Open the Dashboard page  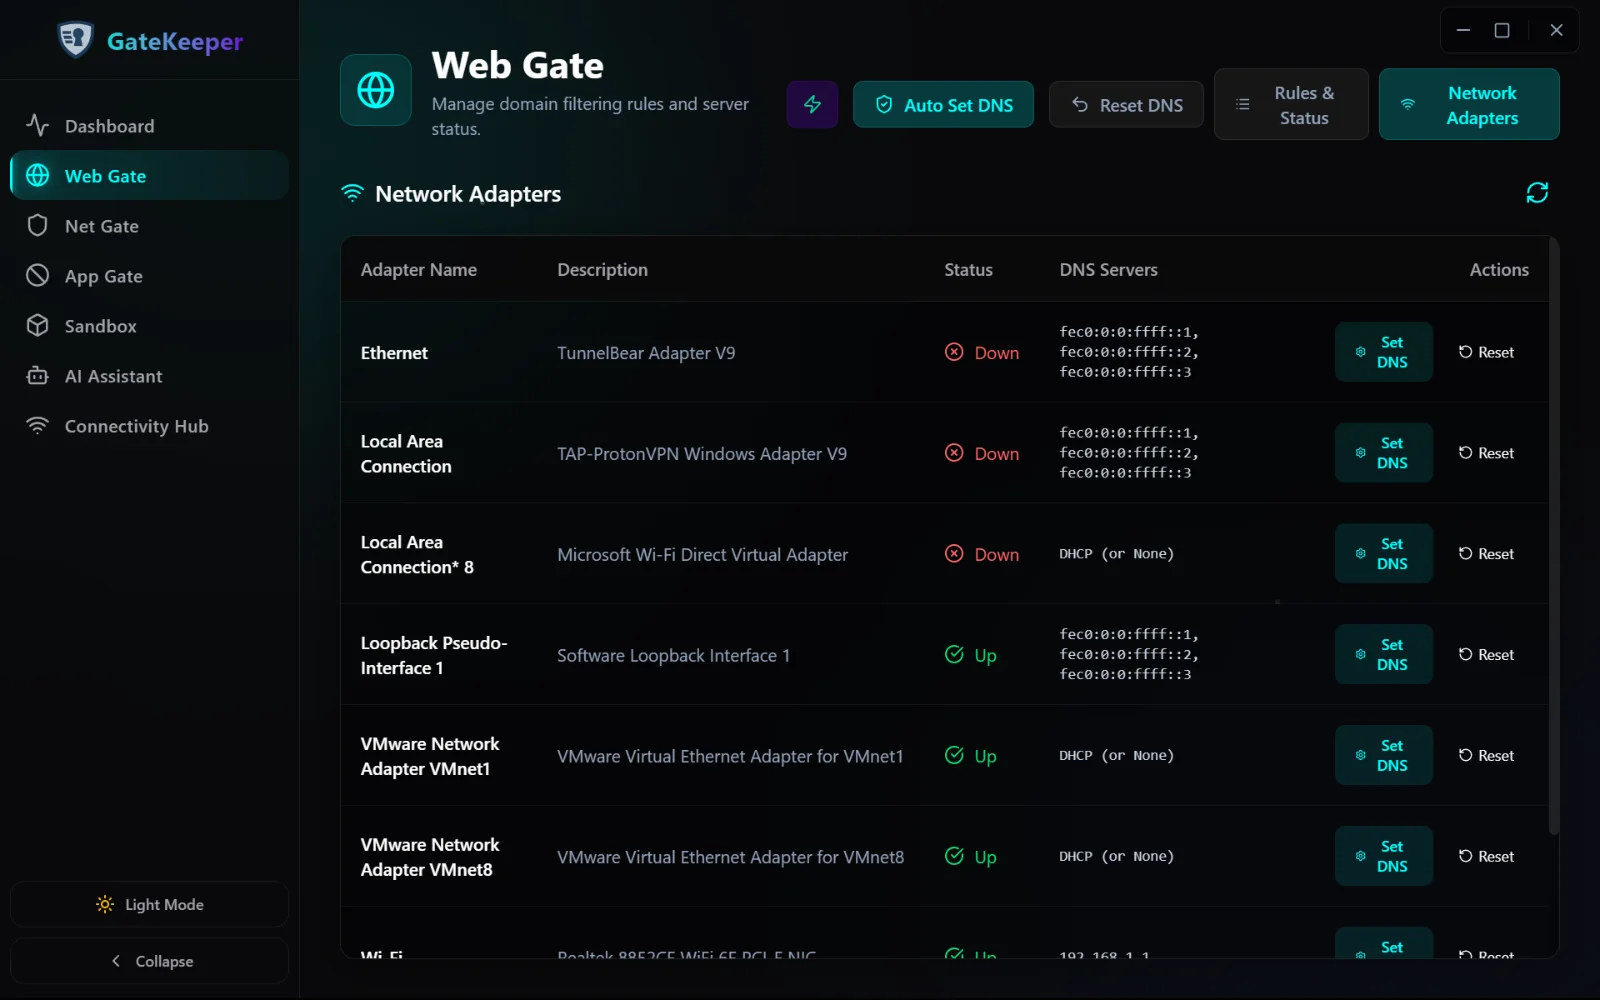click(150, 126)
